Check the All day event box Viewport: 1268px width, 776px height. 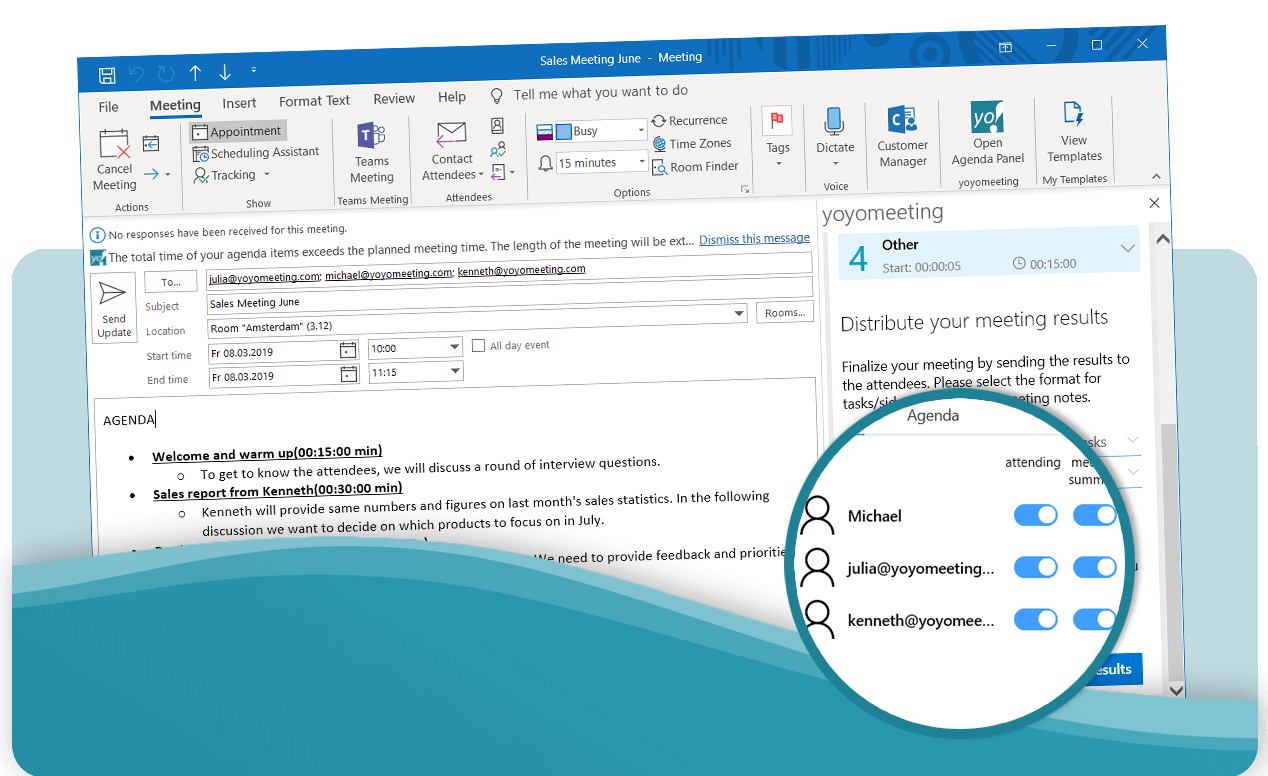click(x=479, y=346)
